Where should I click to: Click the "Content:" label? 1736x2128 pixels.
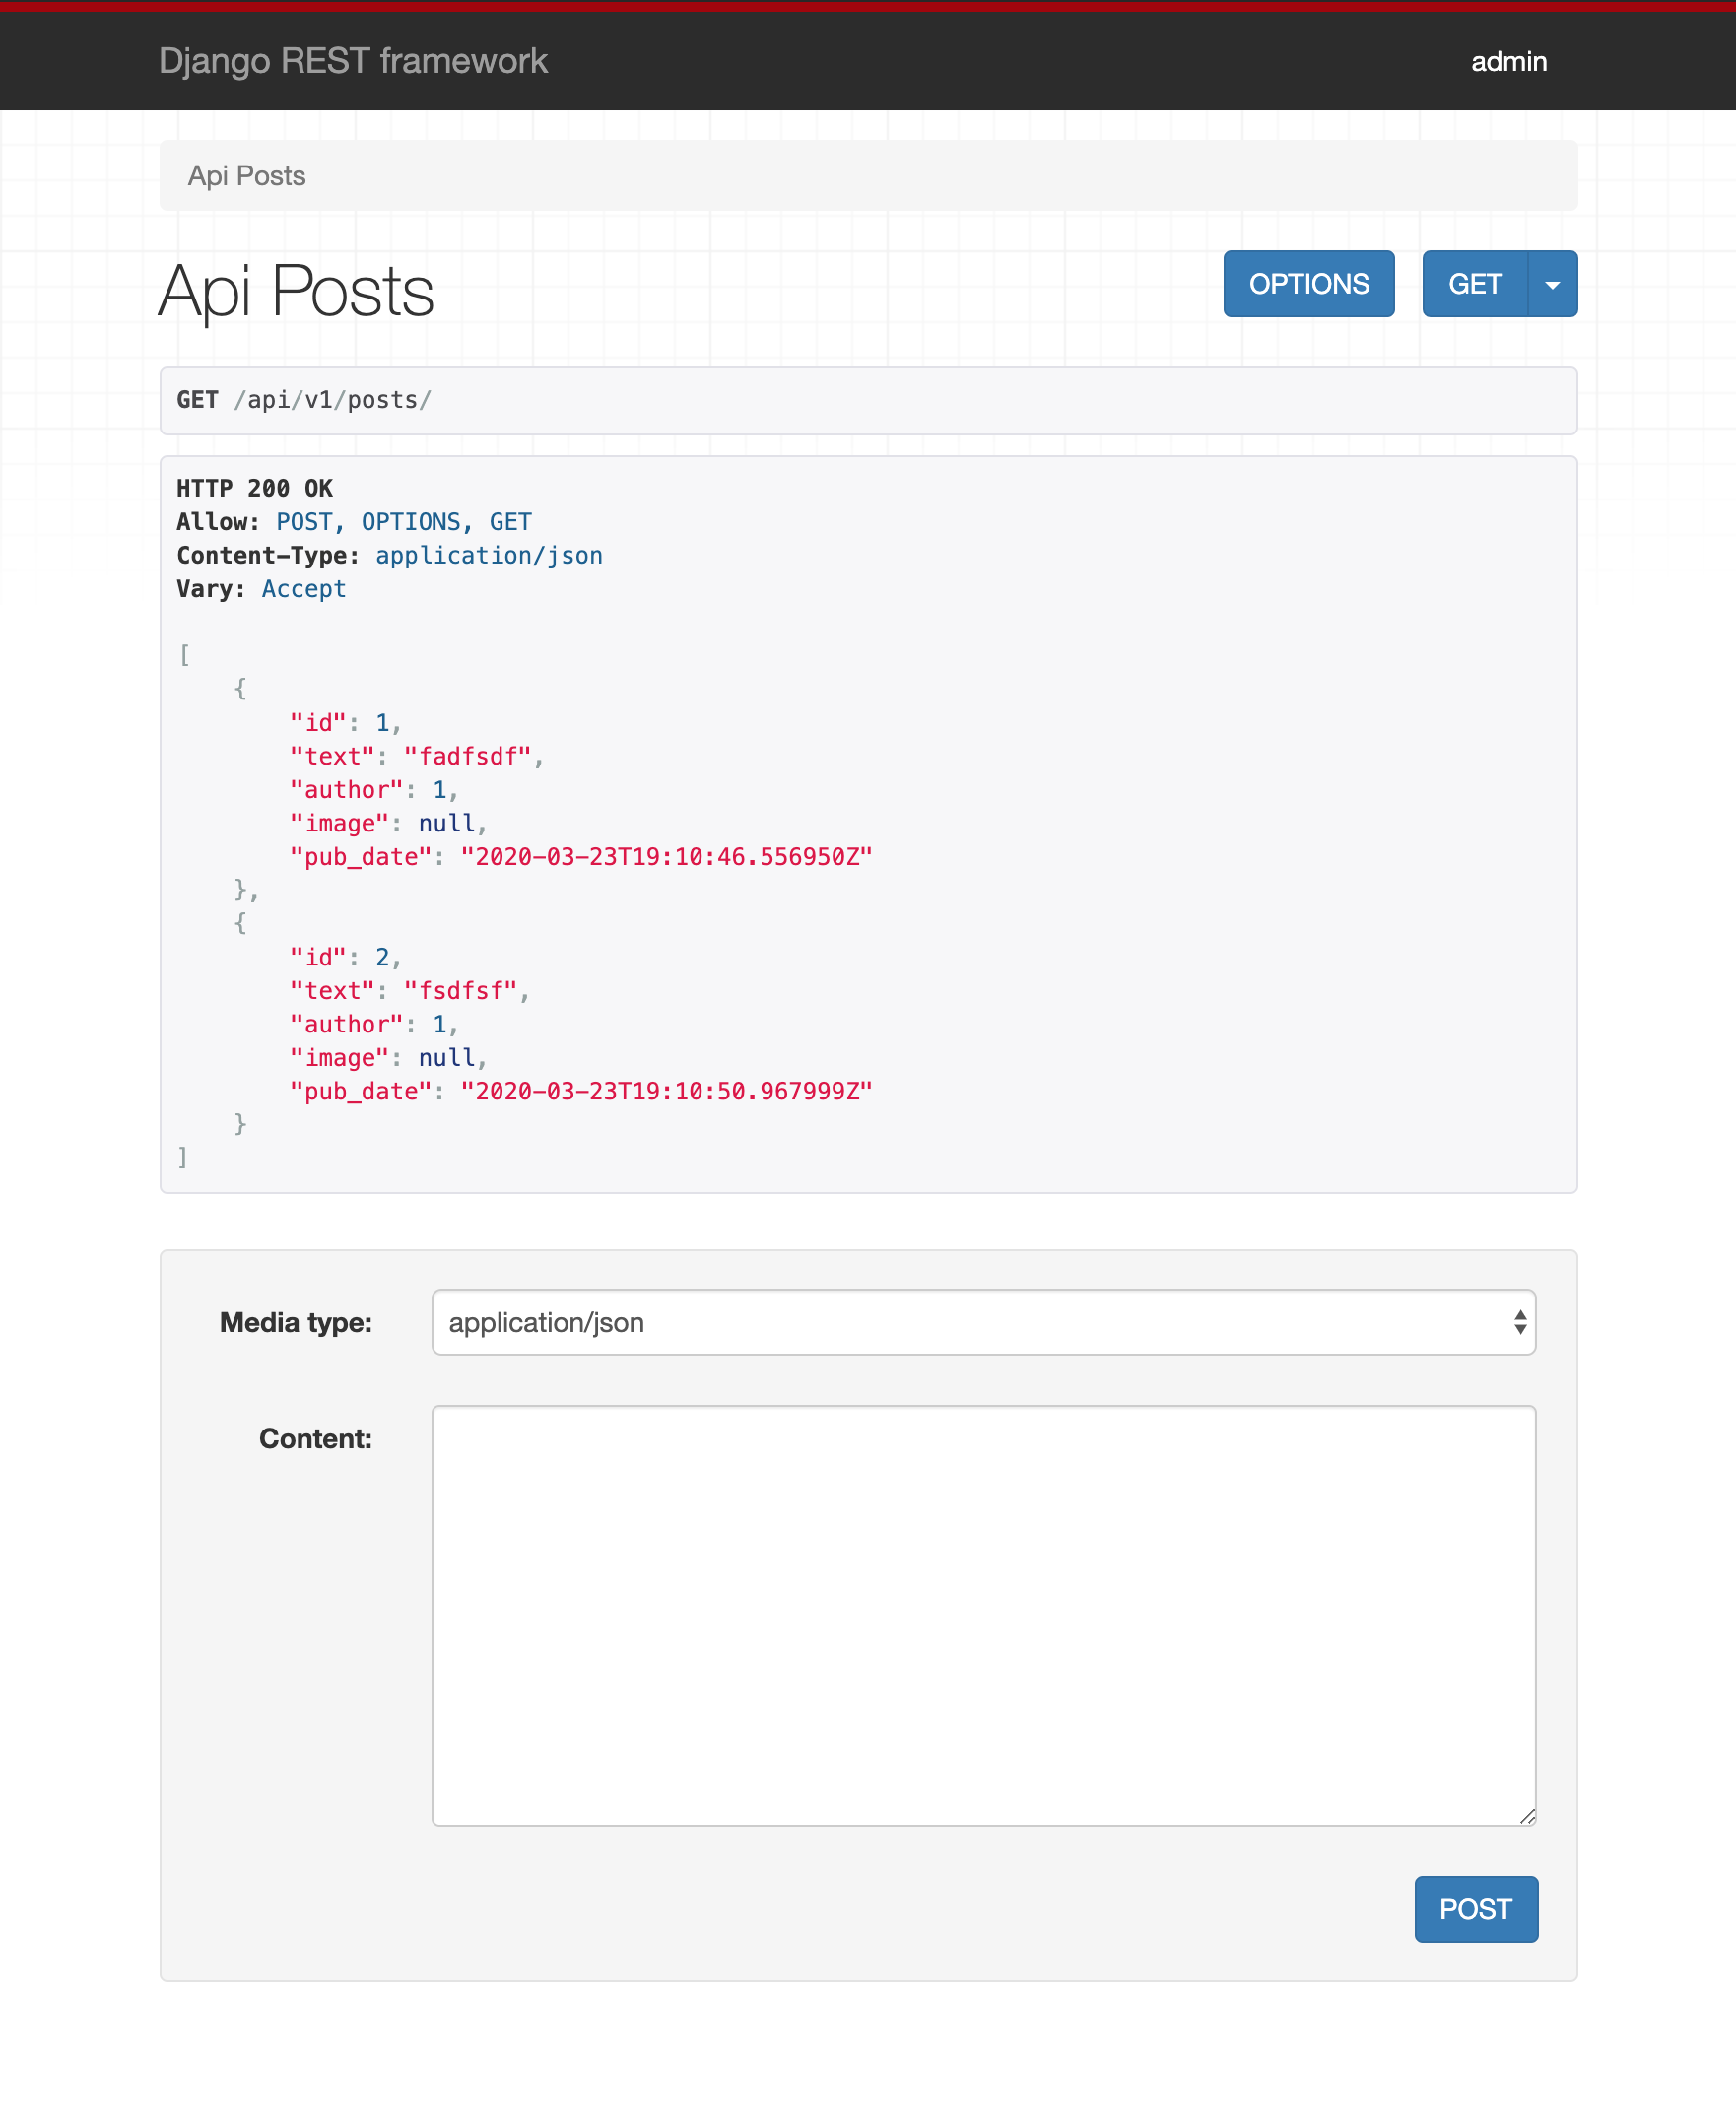point(316,1438)
